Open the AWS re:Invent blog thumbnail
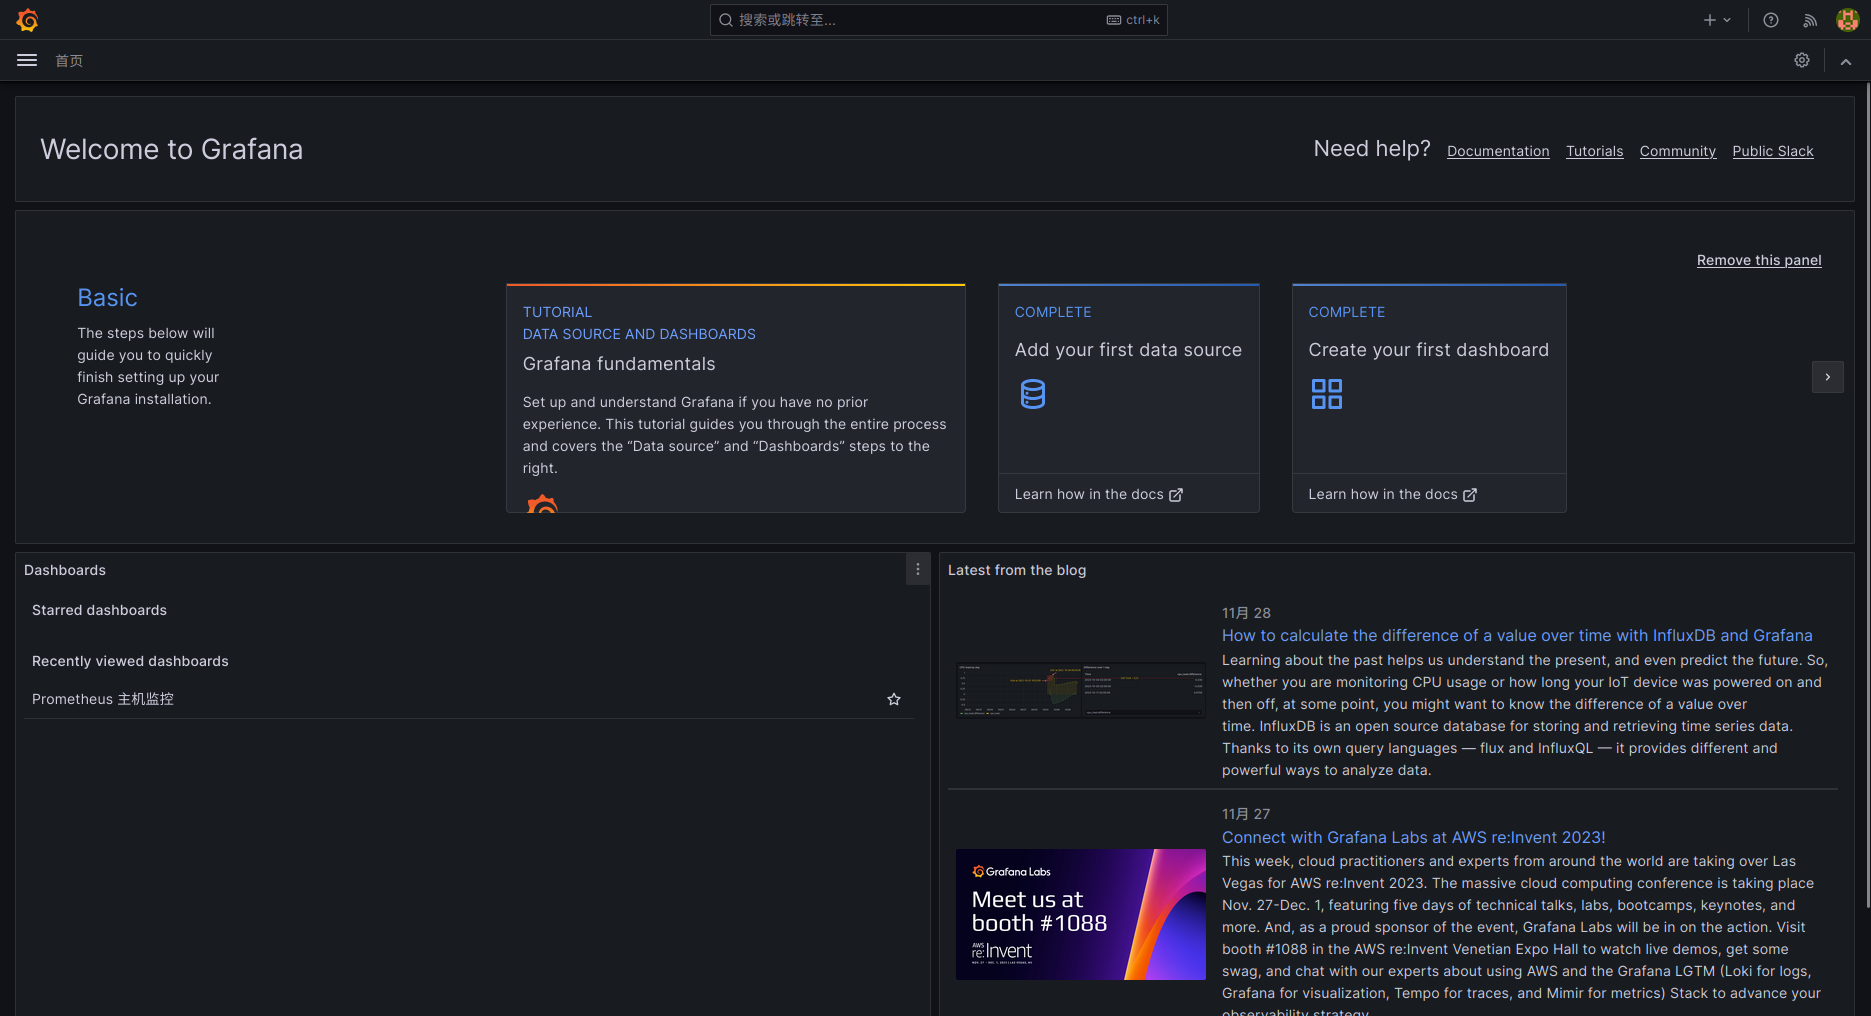This screenshot has height=1016, width=1871. (x=1080, y=914)
